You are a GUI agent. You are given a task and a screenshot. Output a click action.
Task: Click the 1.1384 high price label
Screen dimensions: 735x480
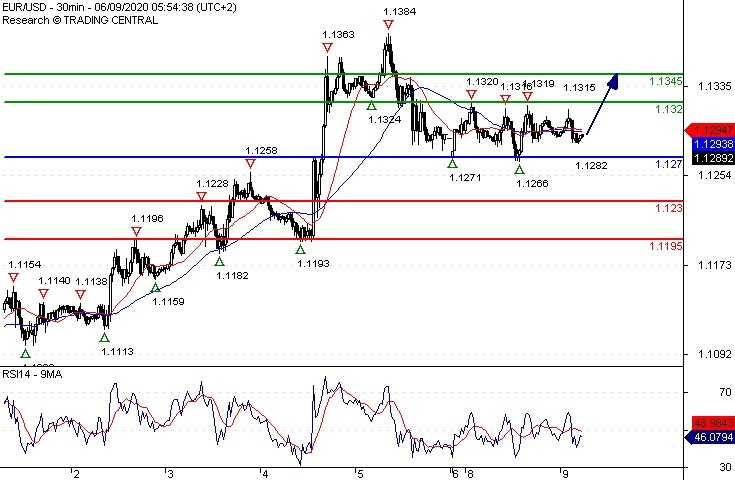coord(399,12)
